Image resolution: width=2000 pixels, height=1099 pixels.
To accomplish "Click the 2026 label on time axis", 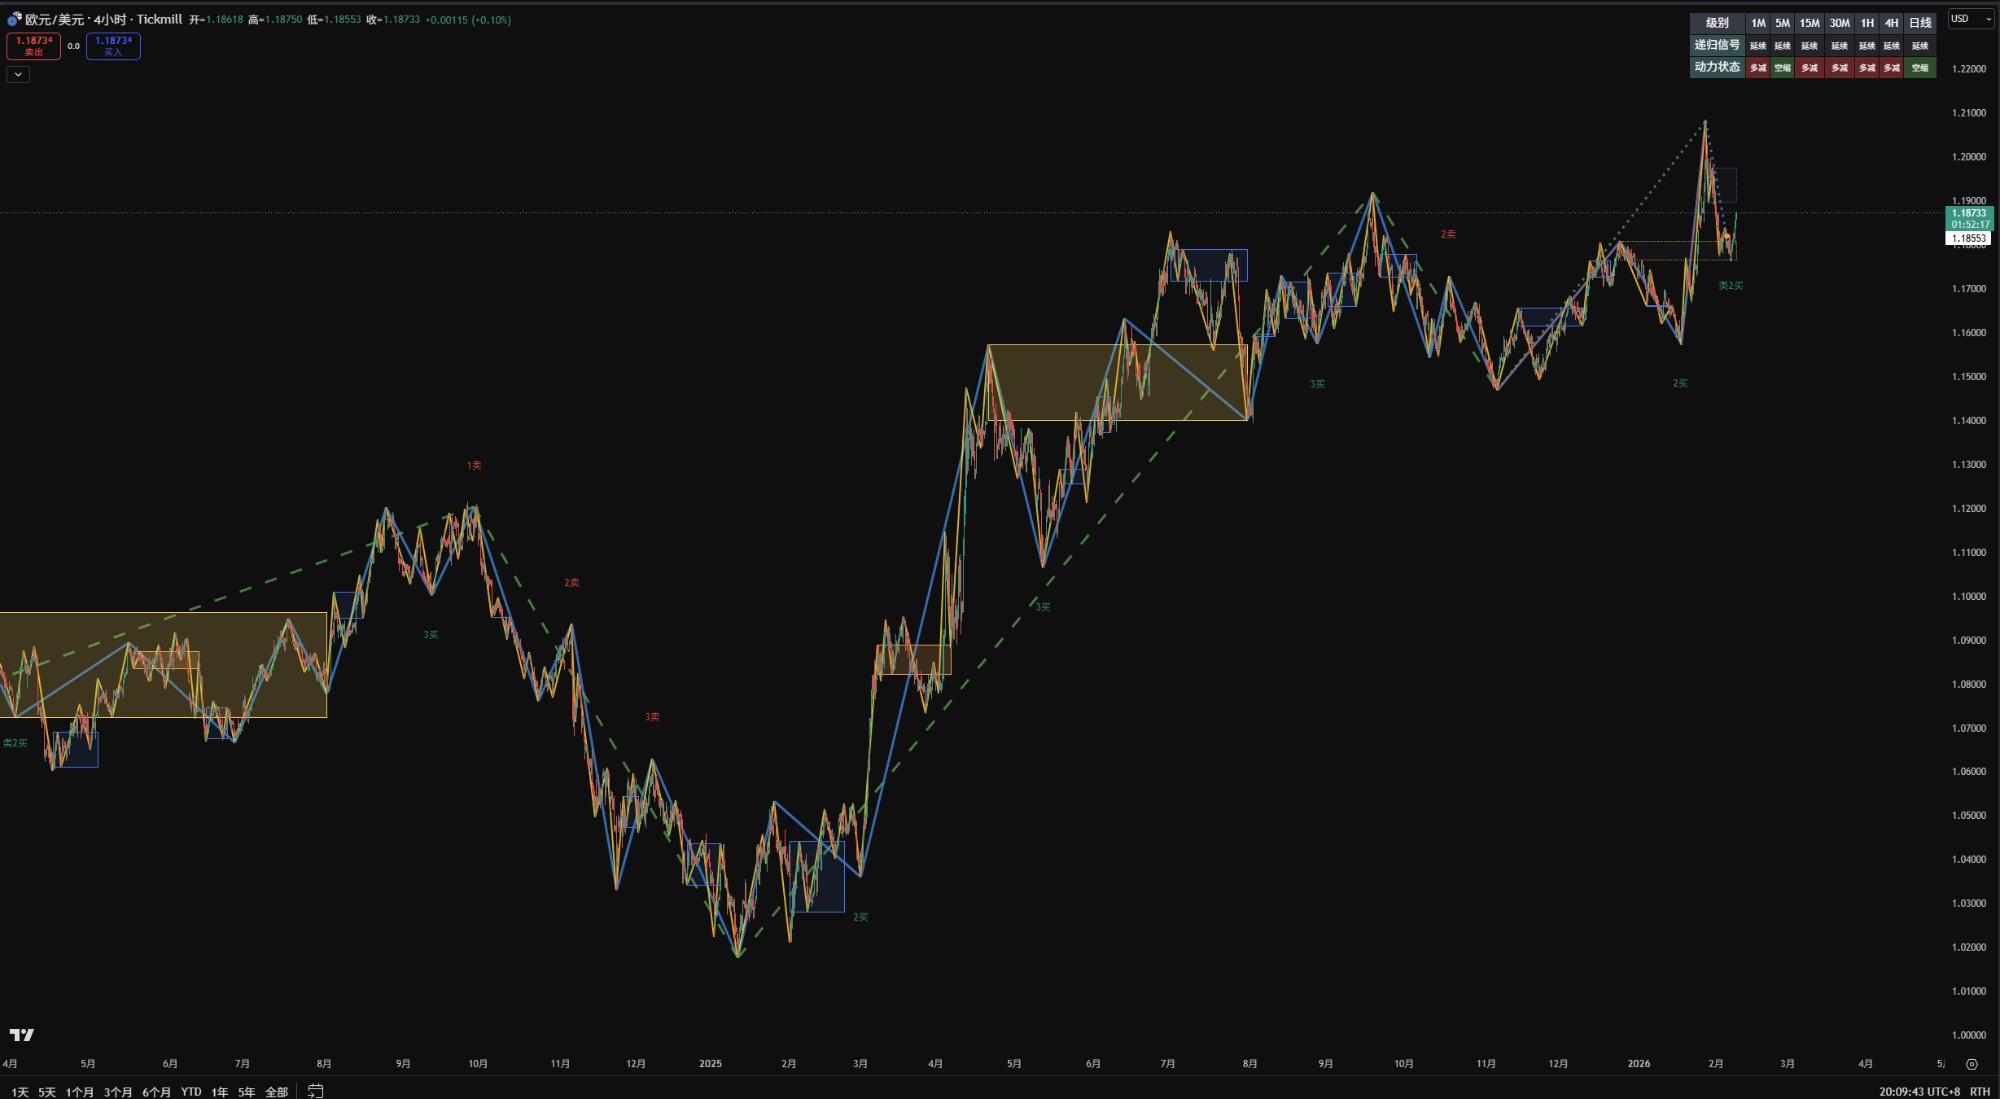I will [x=1638, y=1063].
